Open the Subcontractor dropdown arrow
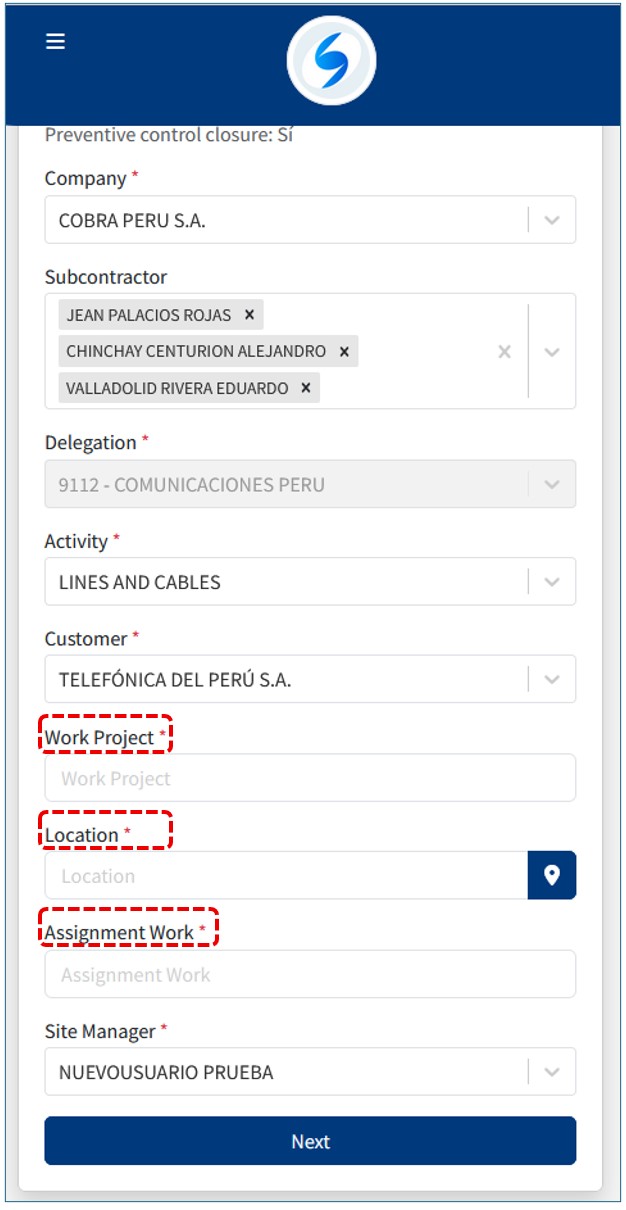Viewport: 626px width, 1210px height. 552,351
